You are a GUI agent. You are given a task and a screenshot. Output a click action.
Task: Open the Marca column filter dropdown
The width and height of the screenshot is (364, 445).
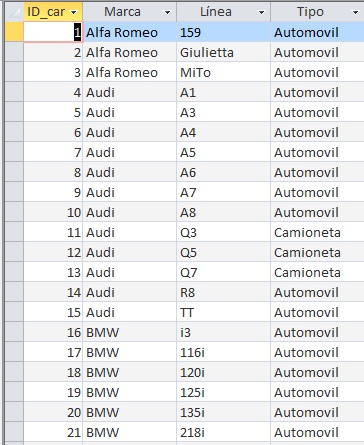click(x=168, y=13)
